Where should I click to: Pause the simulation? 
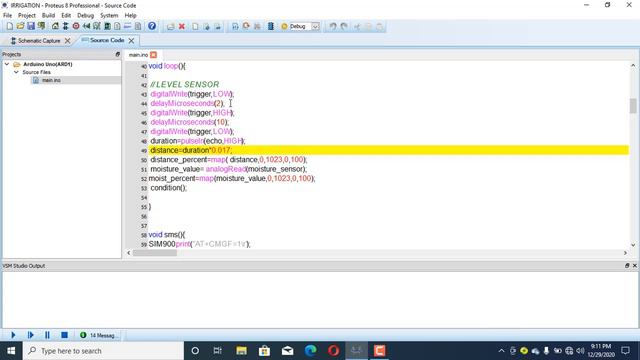(x=47, y=335)
